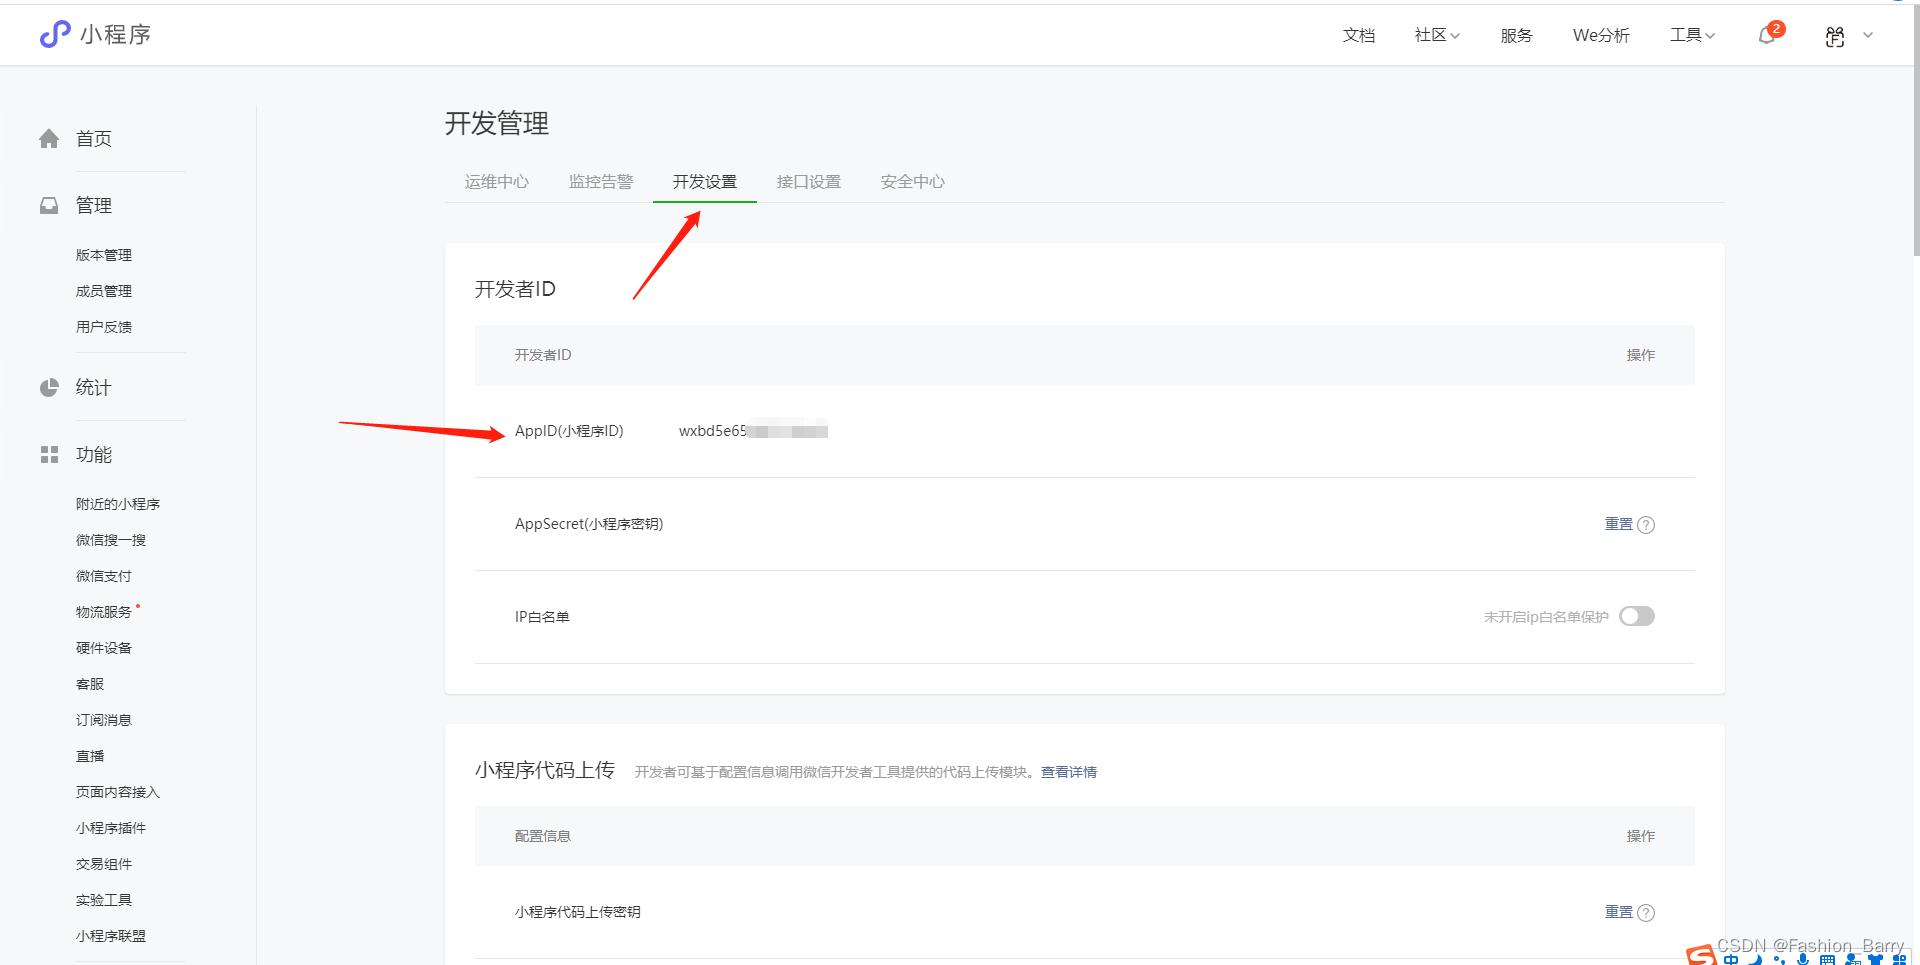This screenshot has width=1920, height=965.
Task: Click the account avatar icon top right
Action: pyautogui.click(x=1834, y=35)
